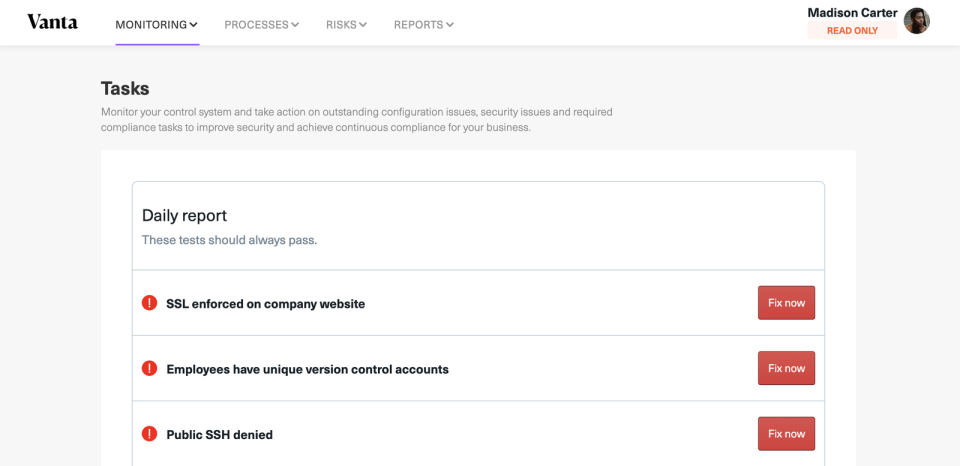The image size is (960, 466).
Task: Open the Monitoring menu
Action: pyautogui.click(x=157, y=25)
